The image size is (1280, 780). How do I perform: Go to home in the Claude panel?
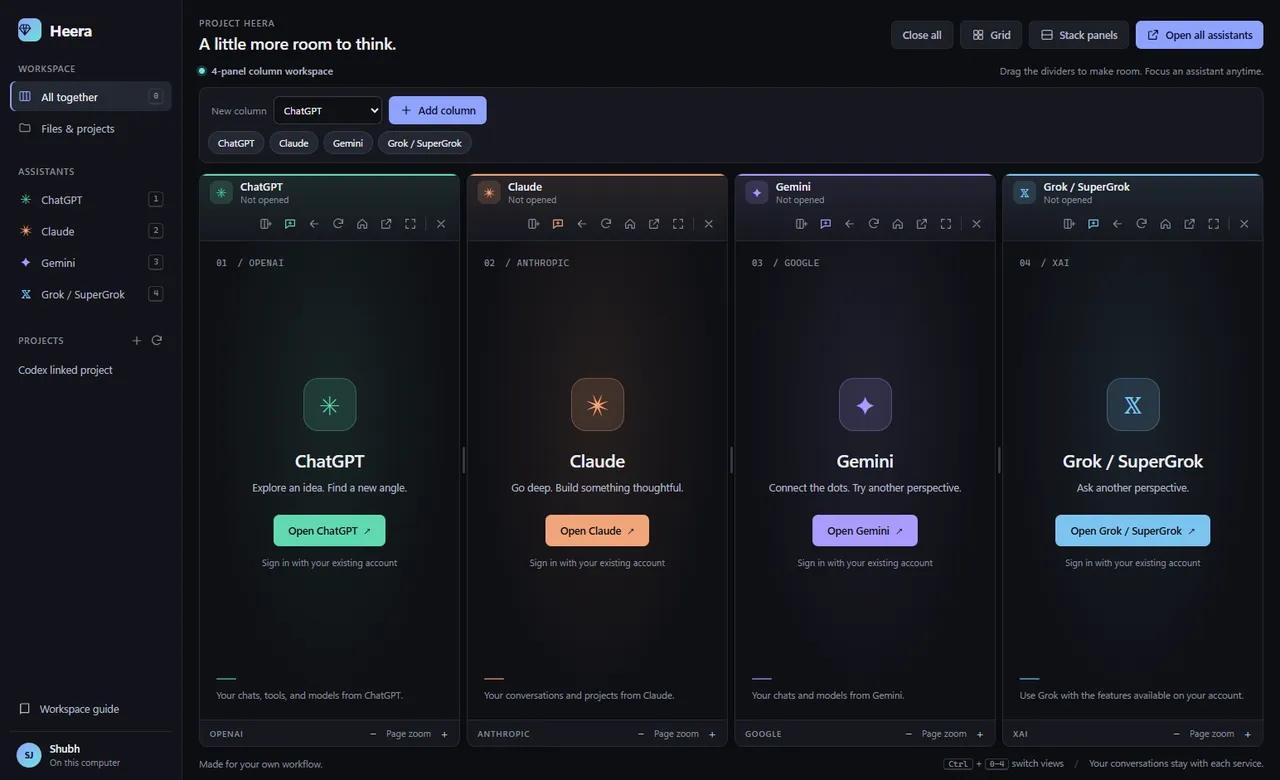pyautogui.click(x=630, y=224)
